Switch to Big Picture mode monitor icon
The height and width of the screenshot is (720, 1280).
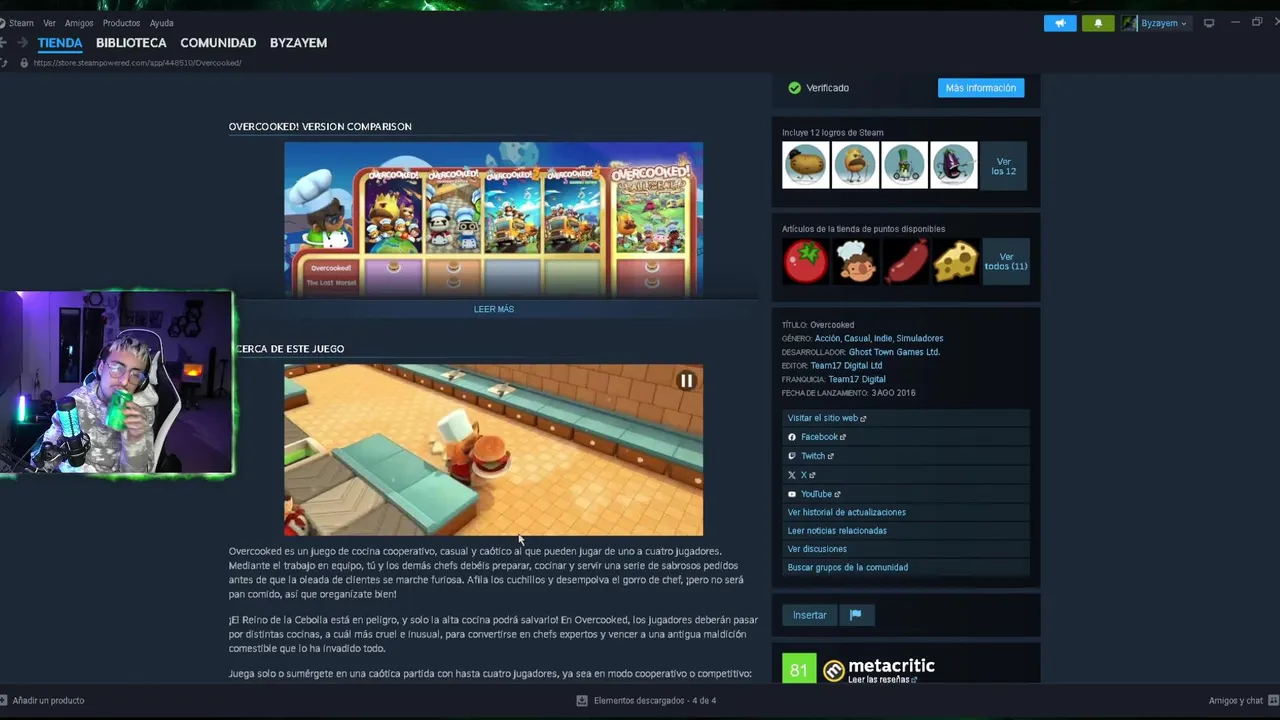point(1209,23)
